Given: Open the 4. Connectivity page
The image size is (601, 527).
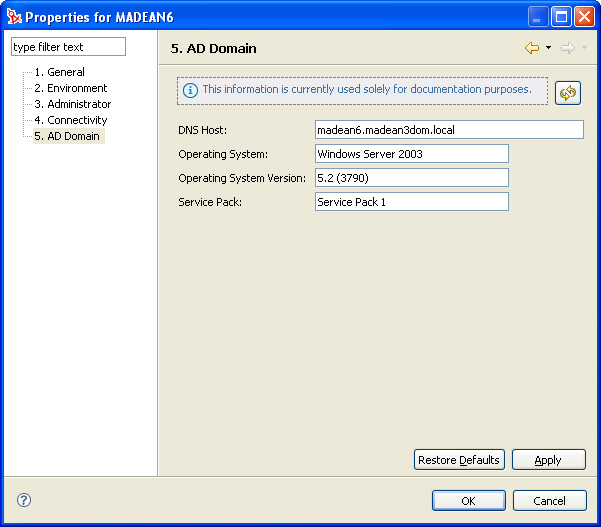Looking at the screenshot, I should [x=71, y=120].
